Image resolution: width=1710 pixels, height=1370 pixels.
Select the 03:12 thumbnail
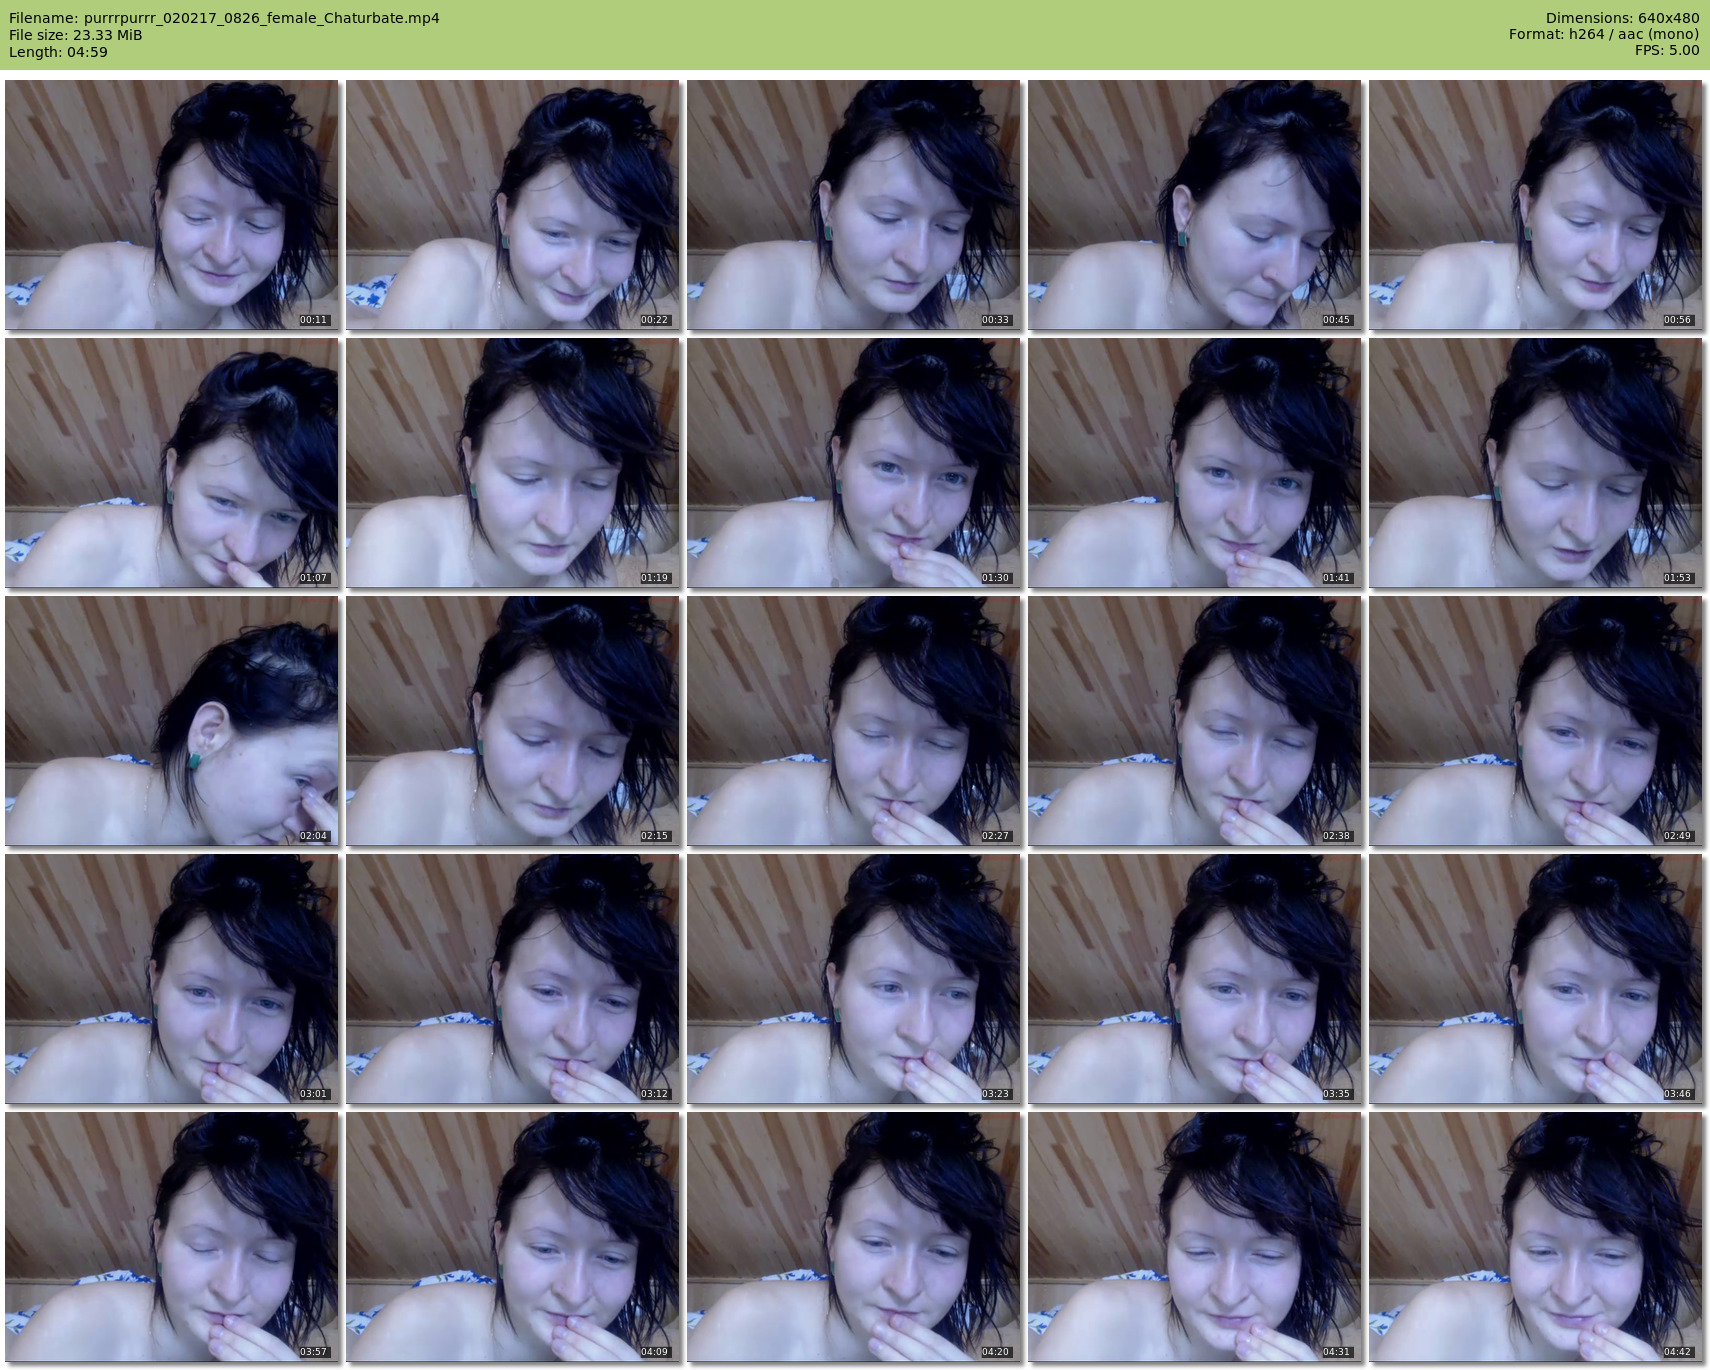[513, 979]
